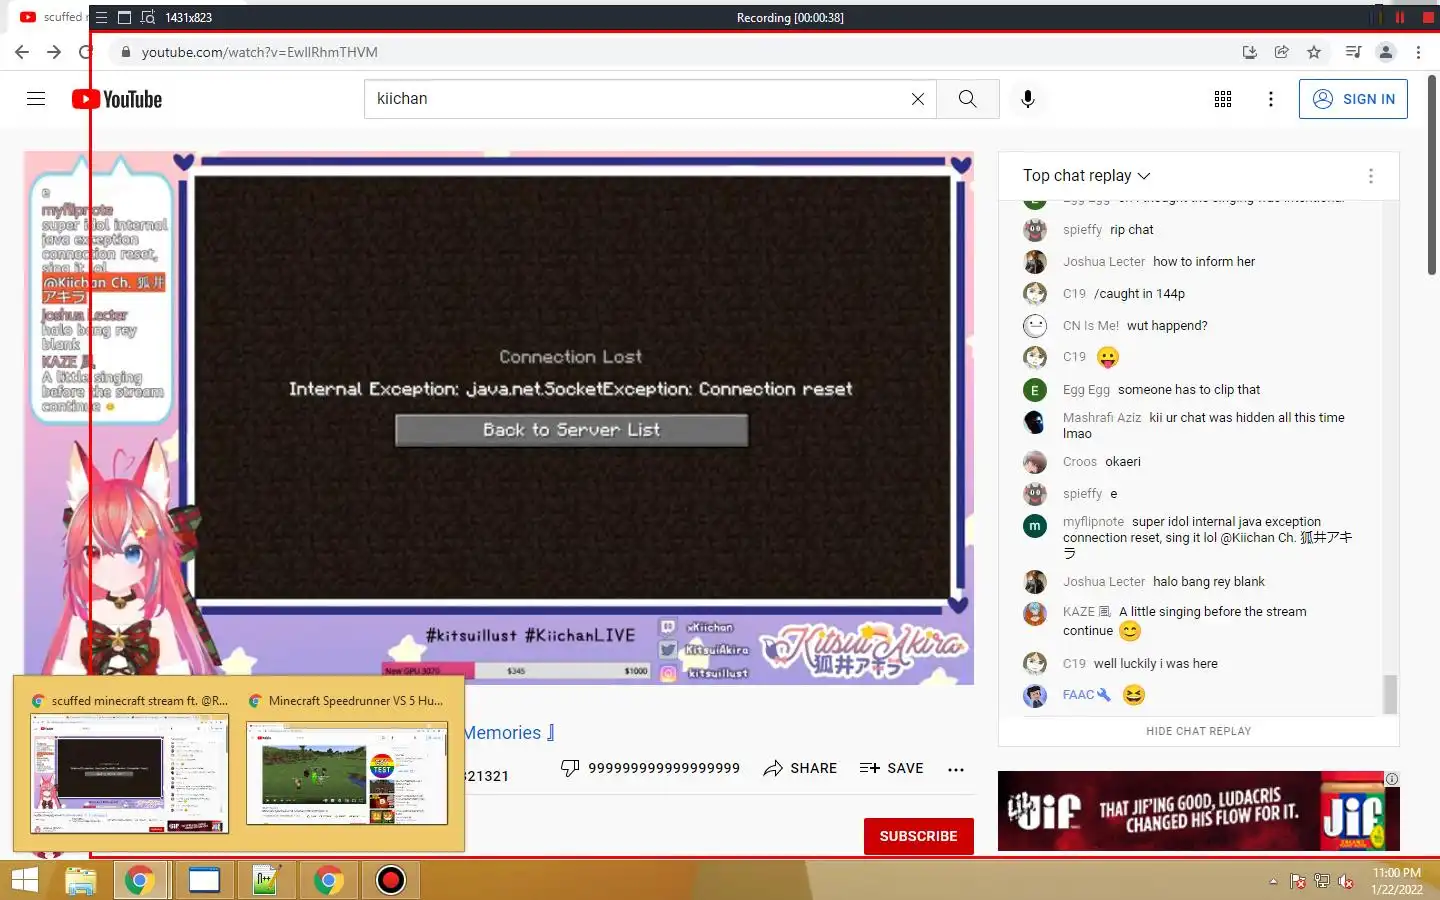Click the ad info icon on Jif banner

pos(1391,779)
